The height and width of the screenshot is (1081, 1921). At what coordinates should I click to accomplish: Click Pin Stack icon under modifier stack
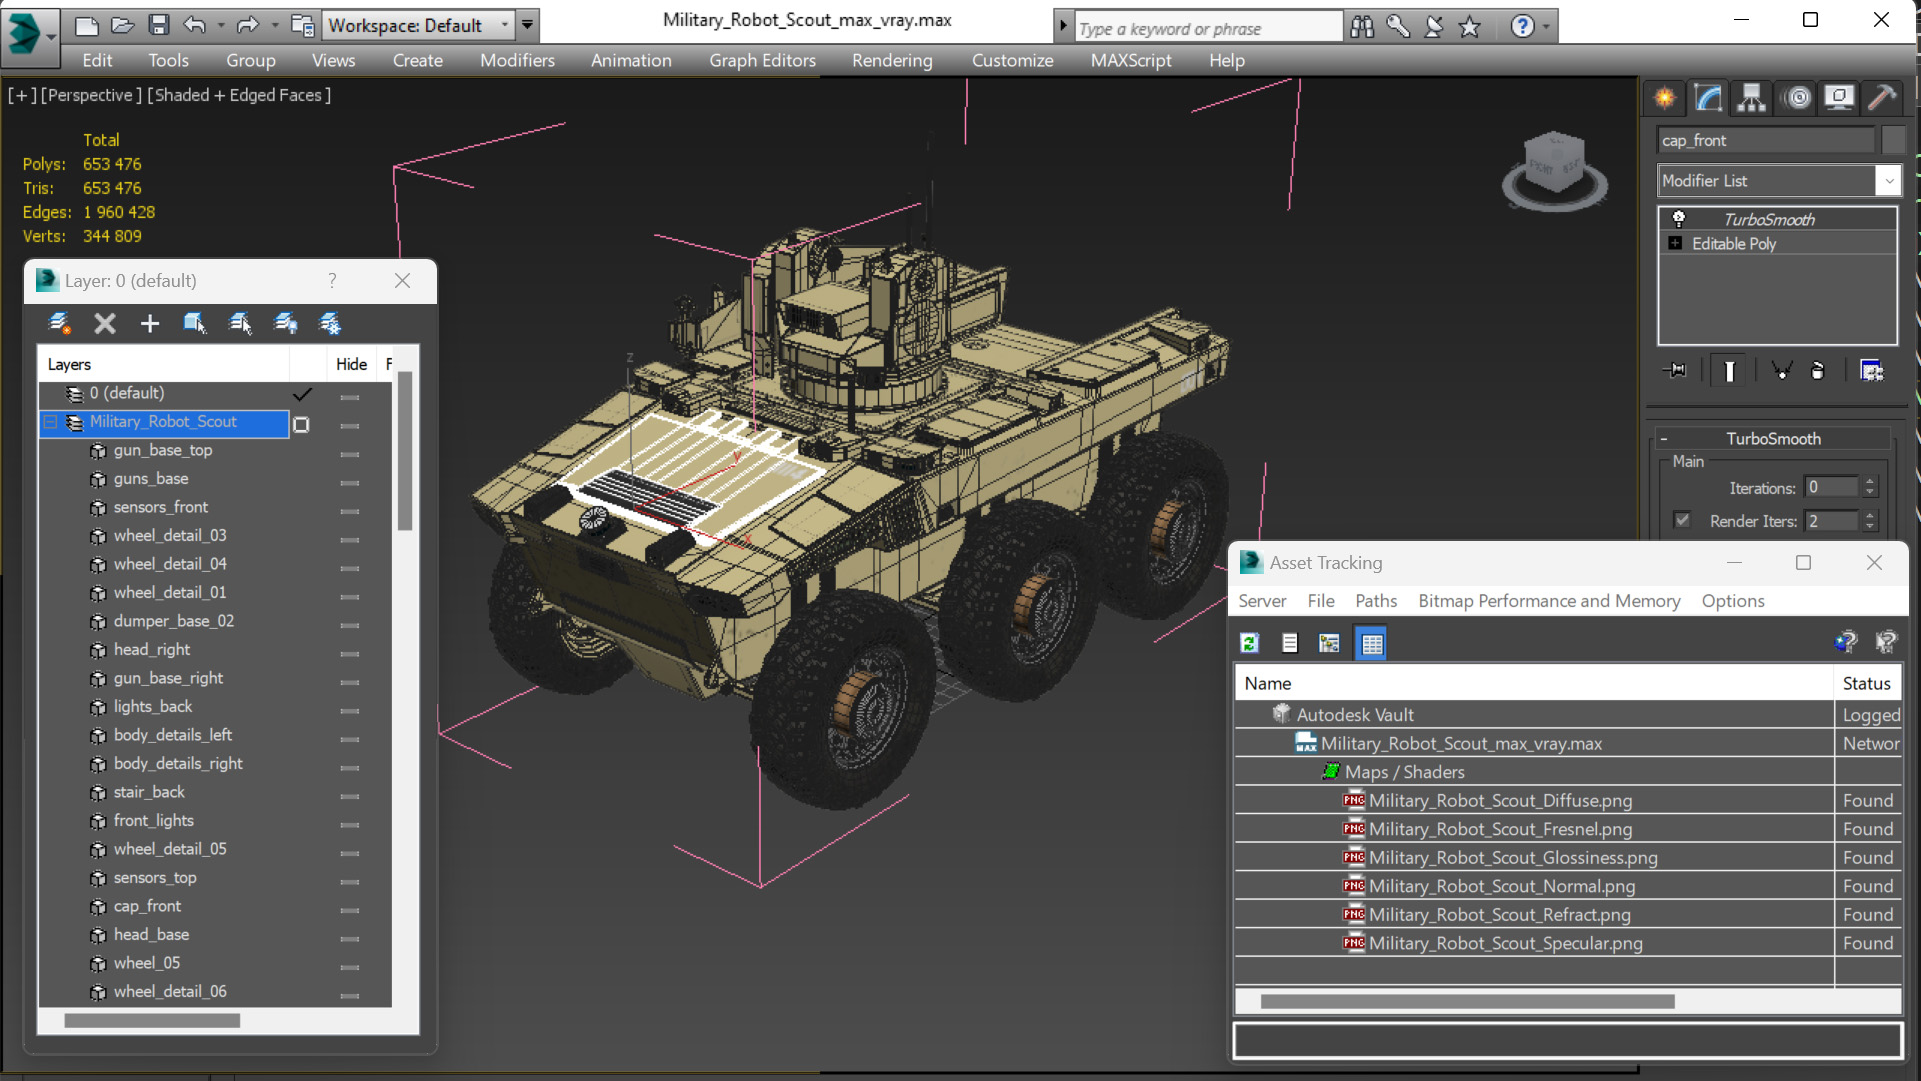(1675, 371)
